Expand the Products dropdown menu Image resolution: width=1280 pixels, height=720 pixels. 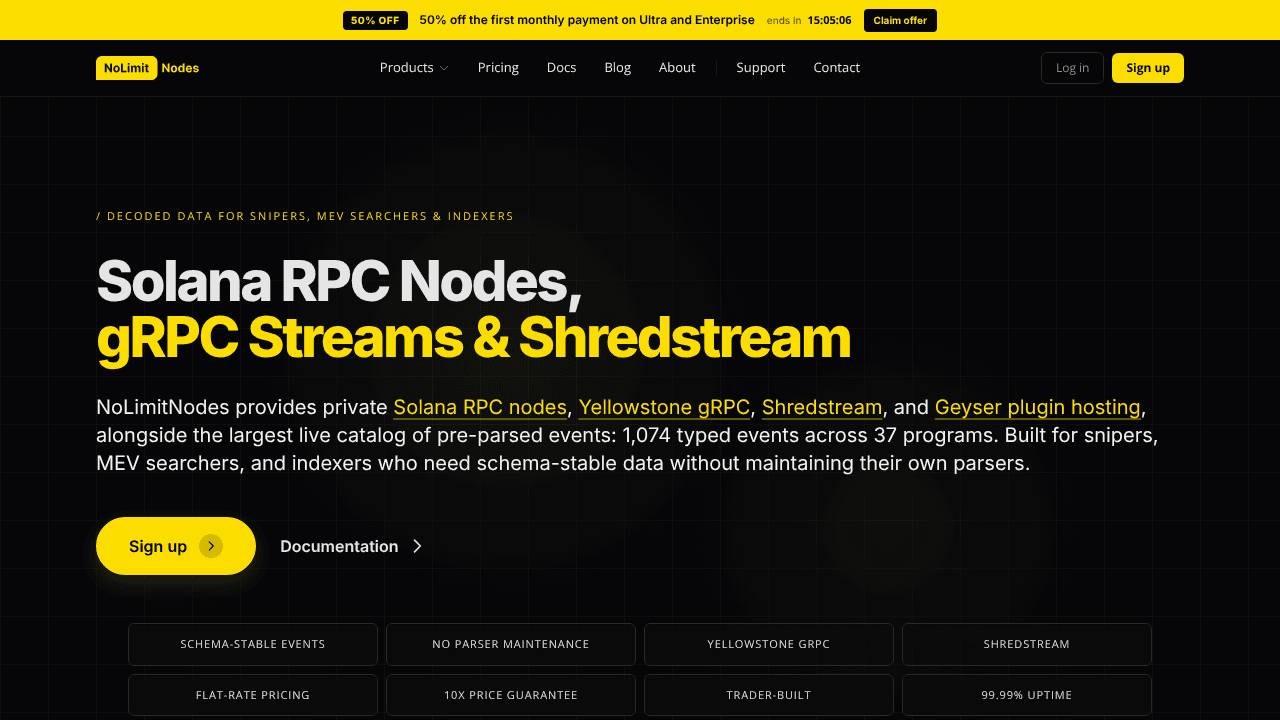[x=414, y=68]
